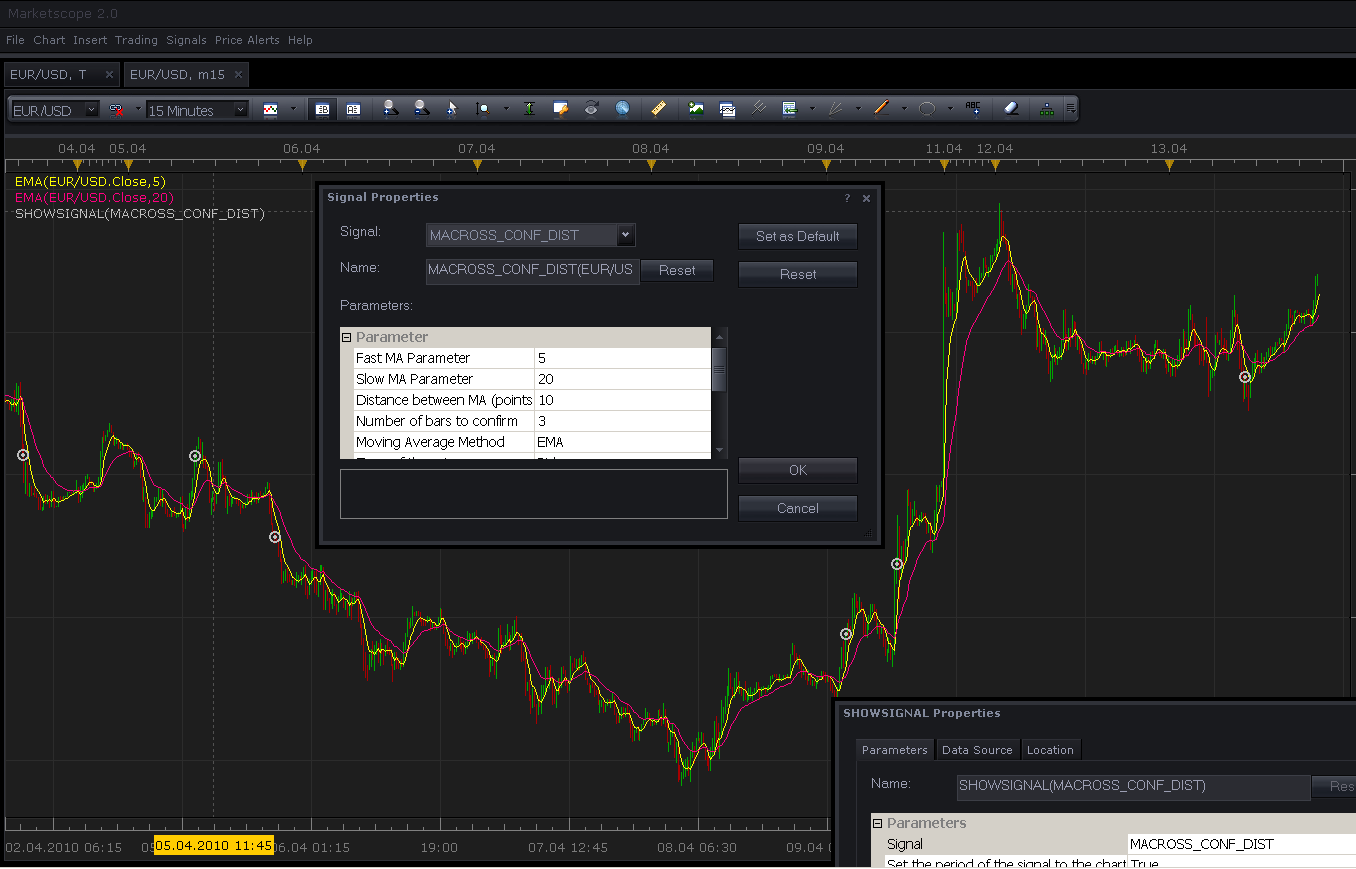Switch to the Data Source tab
The image size is (1356, 869).
tap(977, 750)
